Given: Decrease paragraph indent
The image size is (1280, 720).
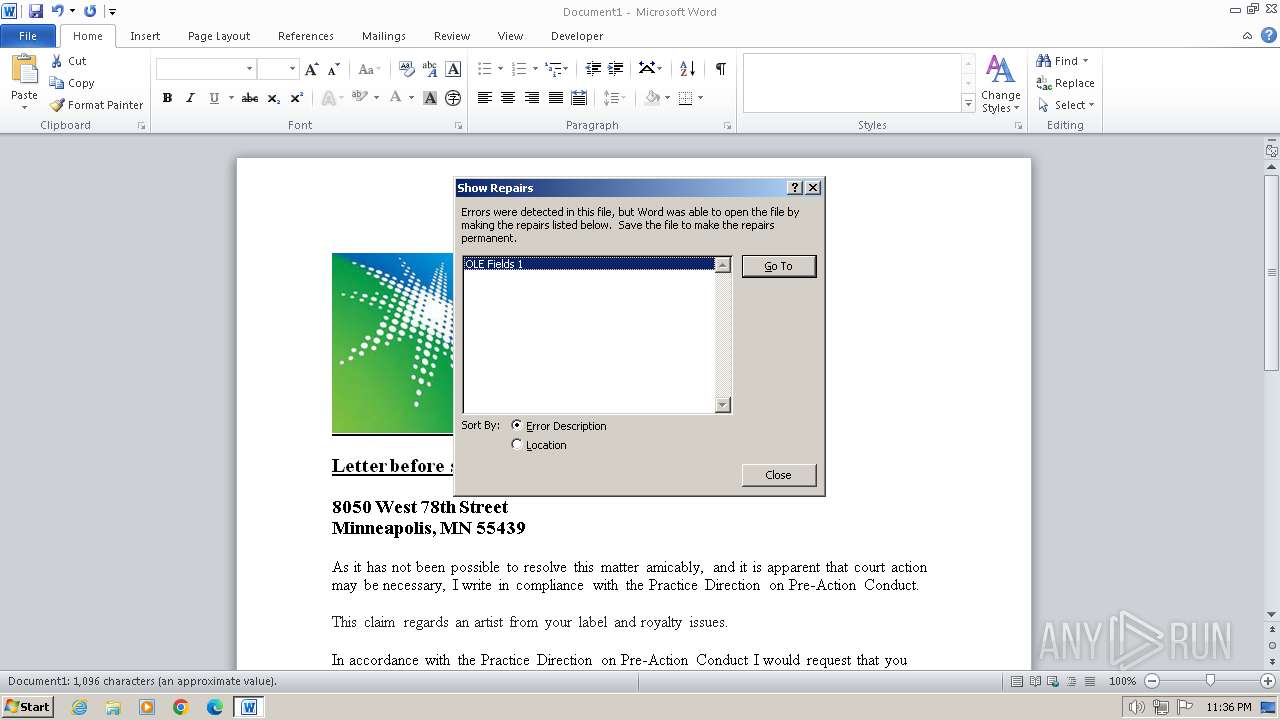Looking at the screenshot, I should [x=593, y=69].
